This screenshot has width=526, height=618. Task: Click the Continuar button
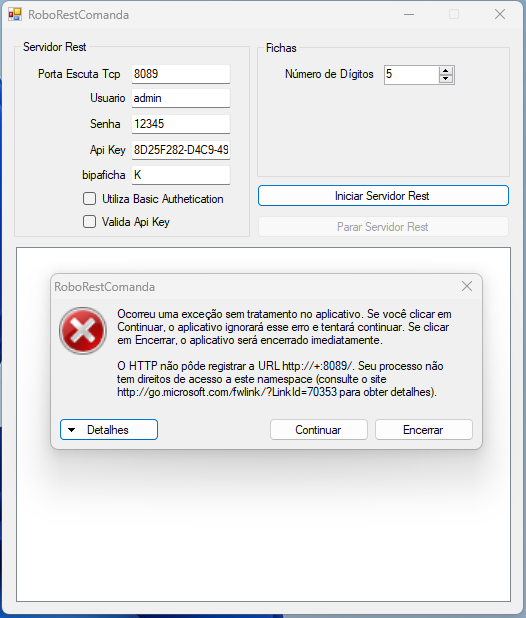(319, 430)
